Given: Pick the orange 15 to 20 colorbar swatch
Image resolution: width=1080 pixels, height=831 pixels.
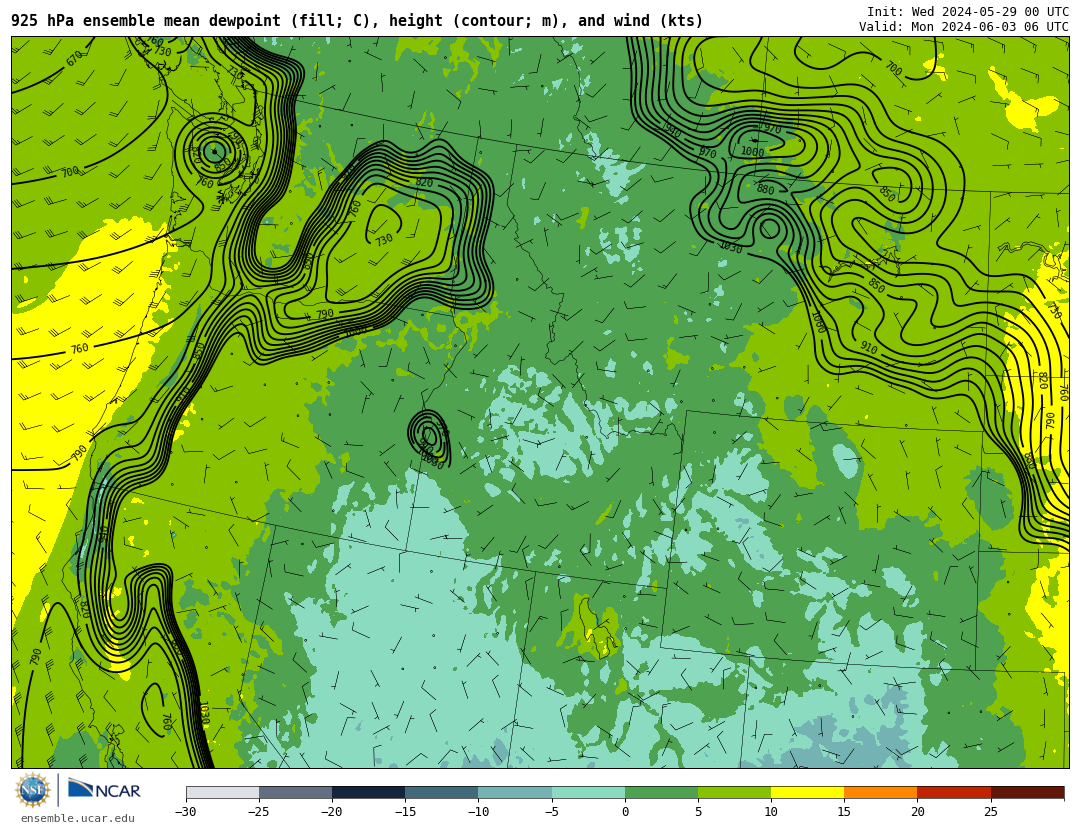Looking at the screenshot, I should [881, 792].
